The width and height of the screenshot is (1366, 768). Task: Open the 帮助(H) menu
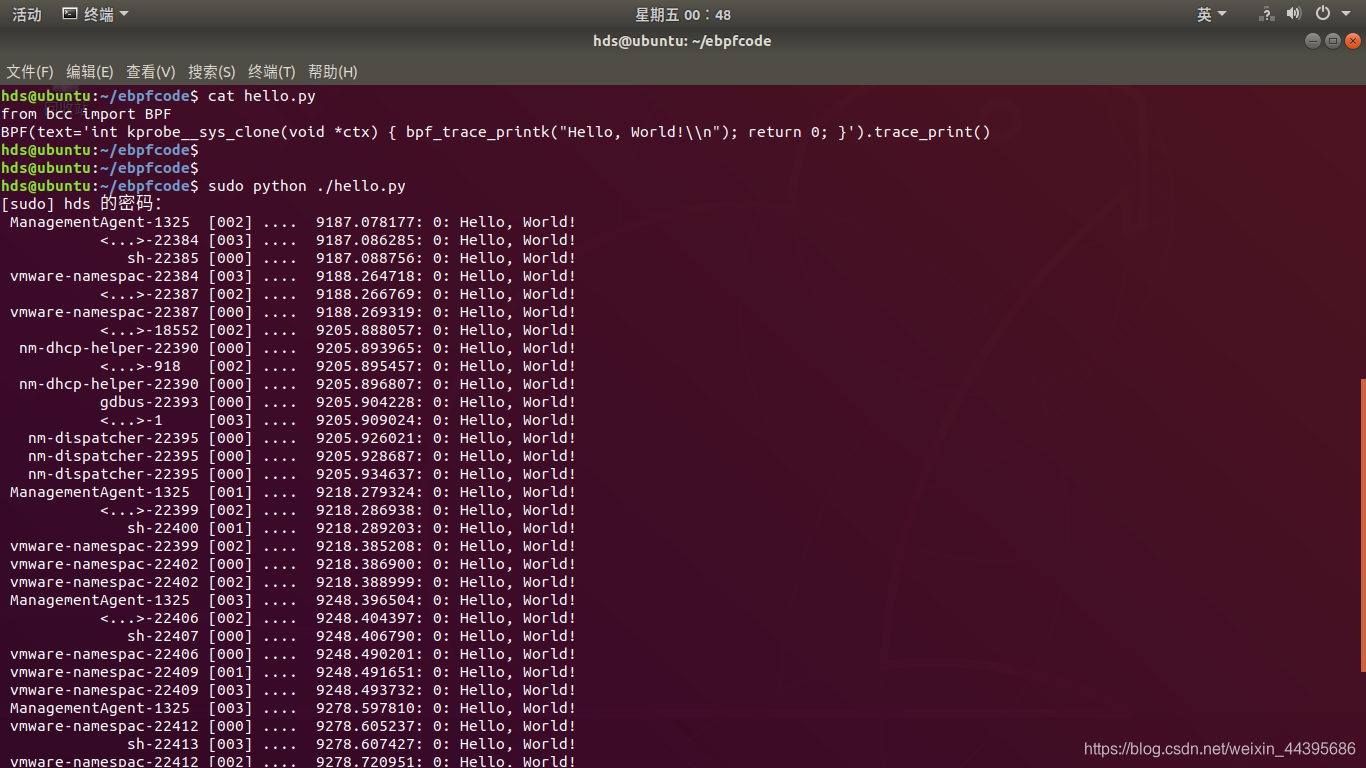coord(333,72)
